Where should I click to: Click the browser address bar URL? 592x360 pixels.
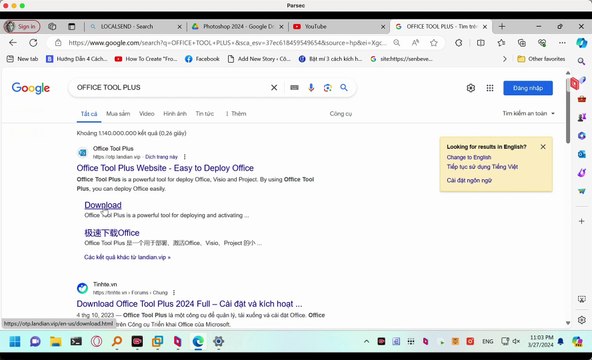227,43
